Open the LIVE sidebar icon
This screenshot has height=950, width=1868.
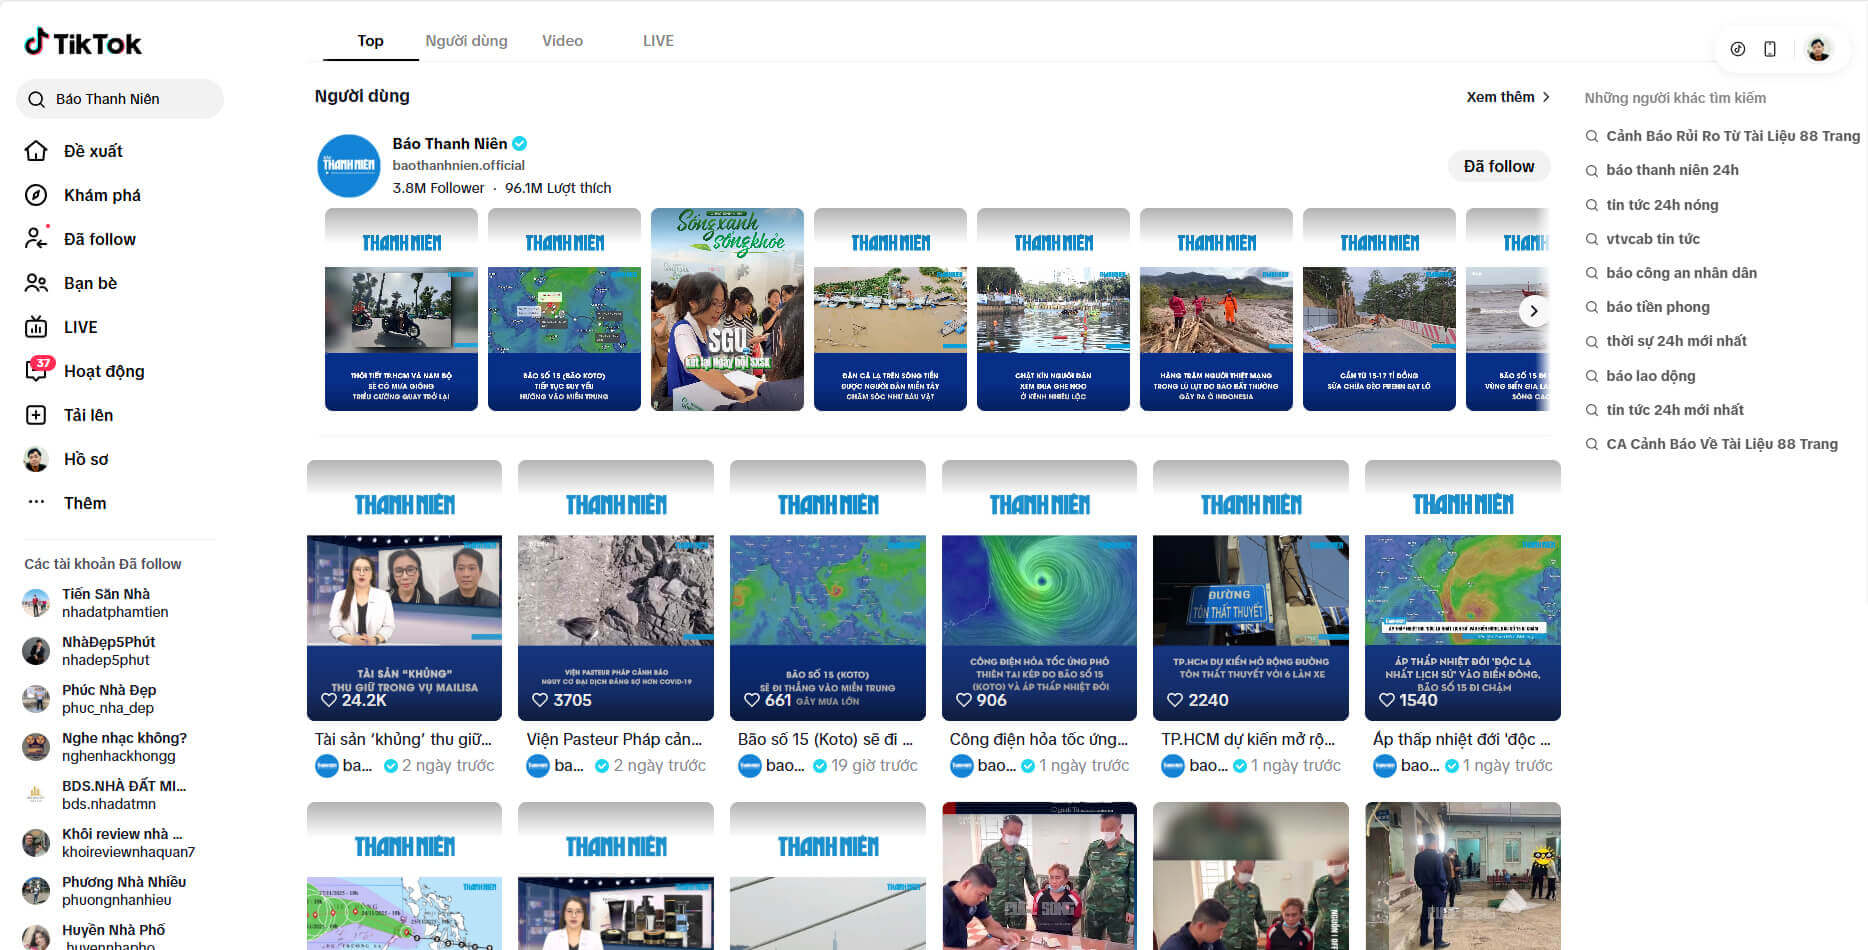[x=36, y=327]
